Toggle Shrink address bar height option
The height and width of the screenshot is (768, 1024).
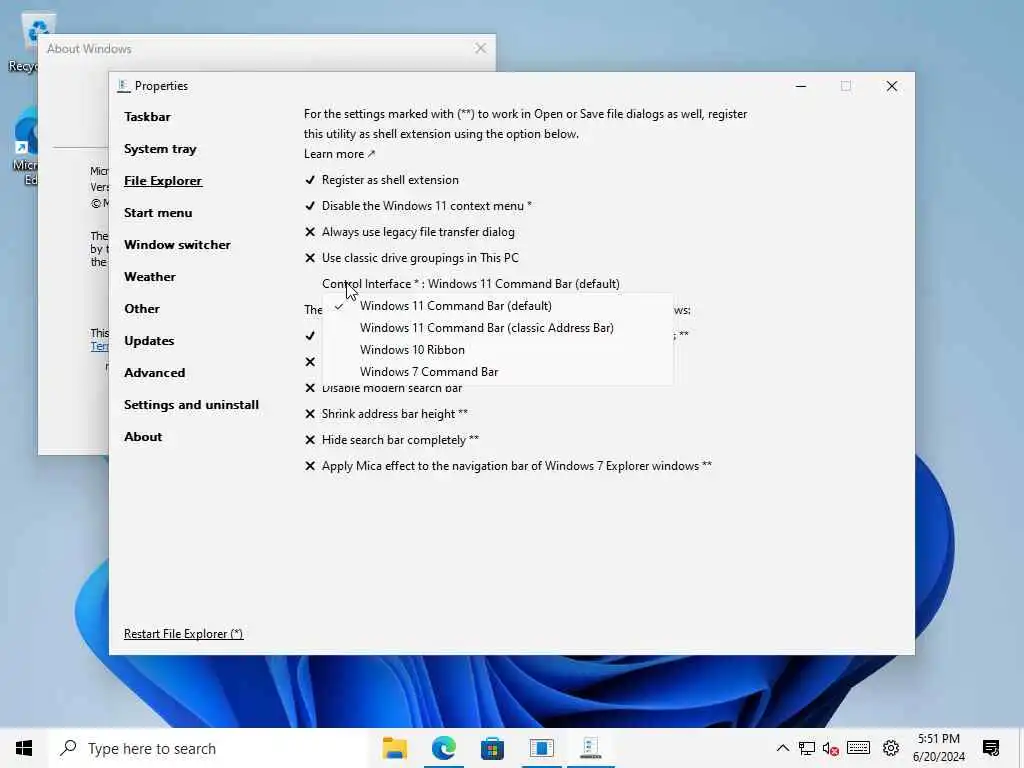(386, 414)
